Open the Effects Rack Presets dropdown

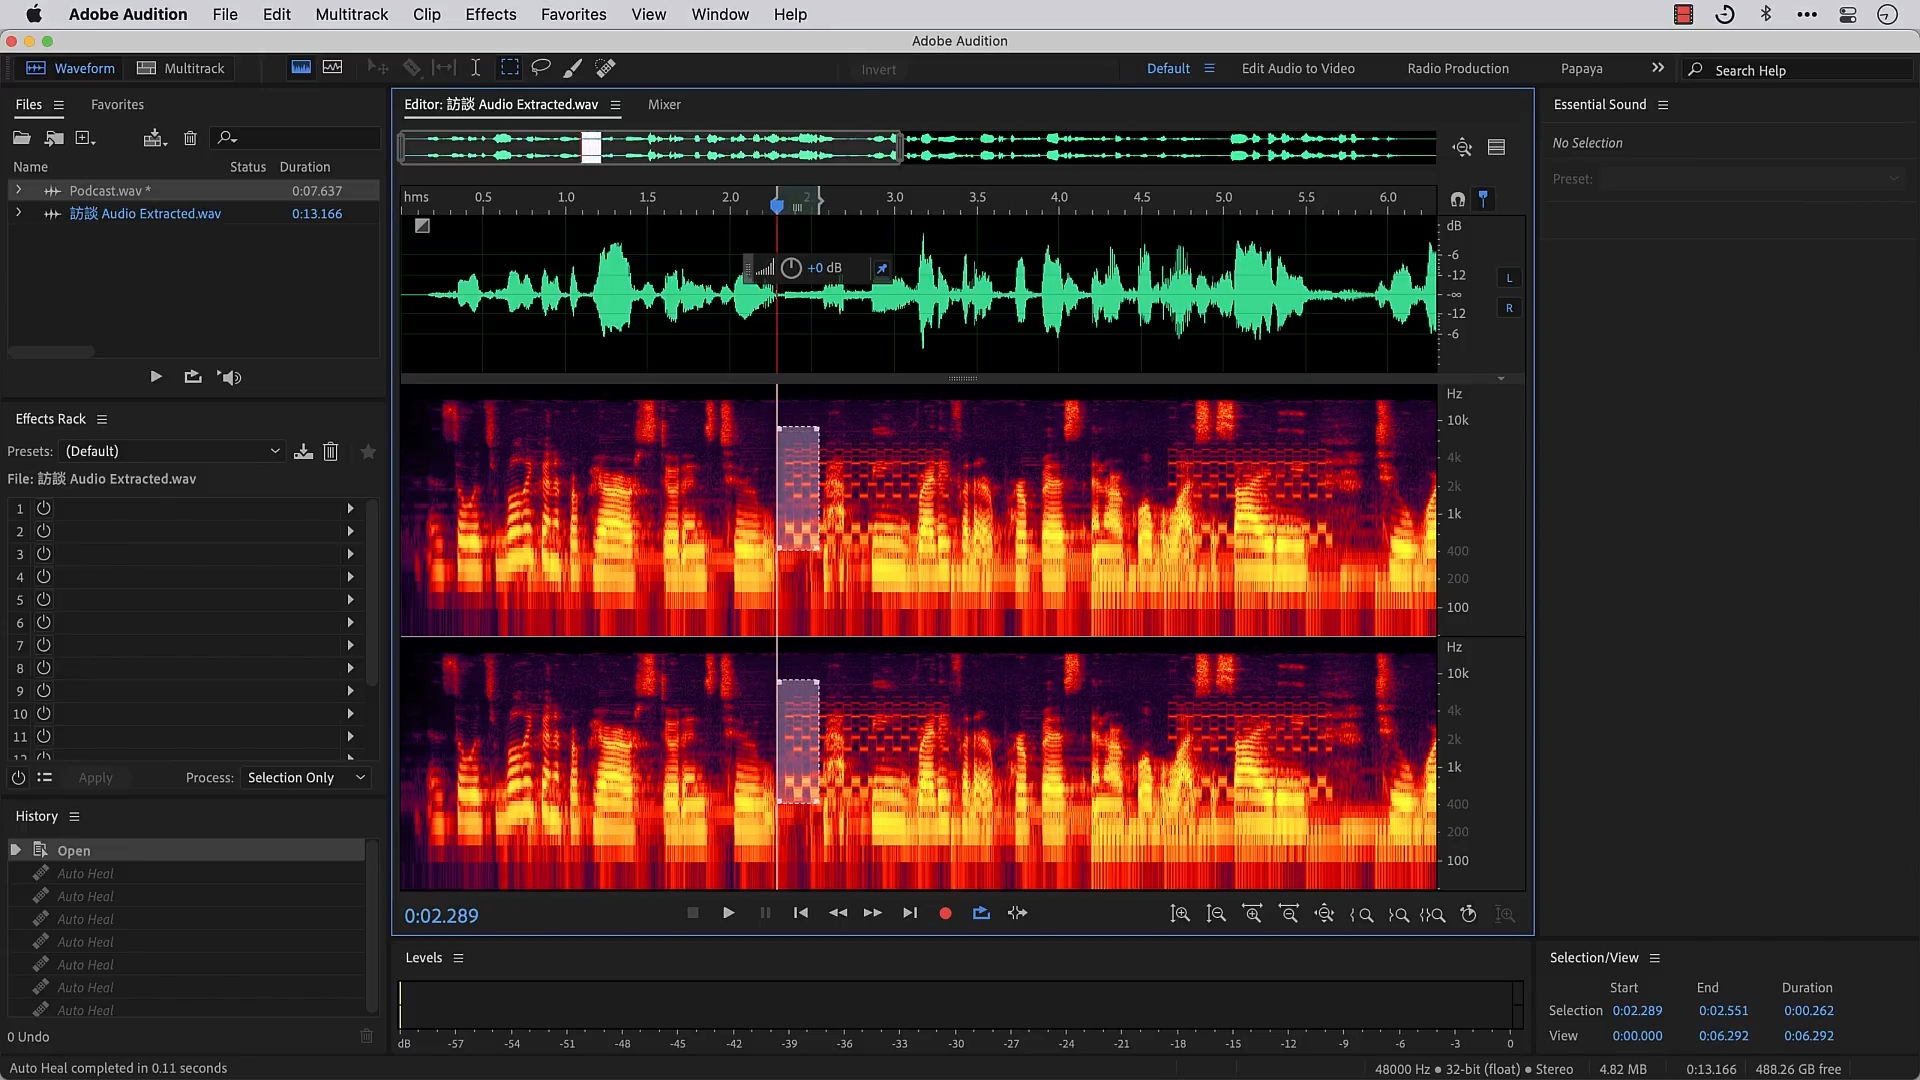click(172, 451)
